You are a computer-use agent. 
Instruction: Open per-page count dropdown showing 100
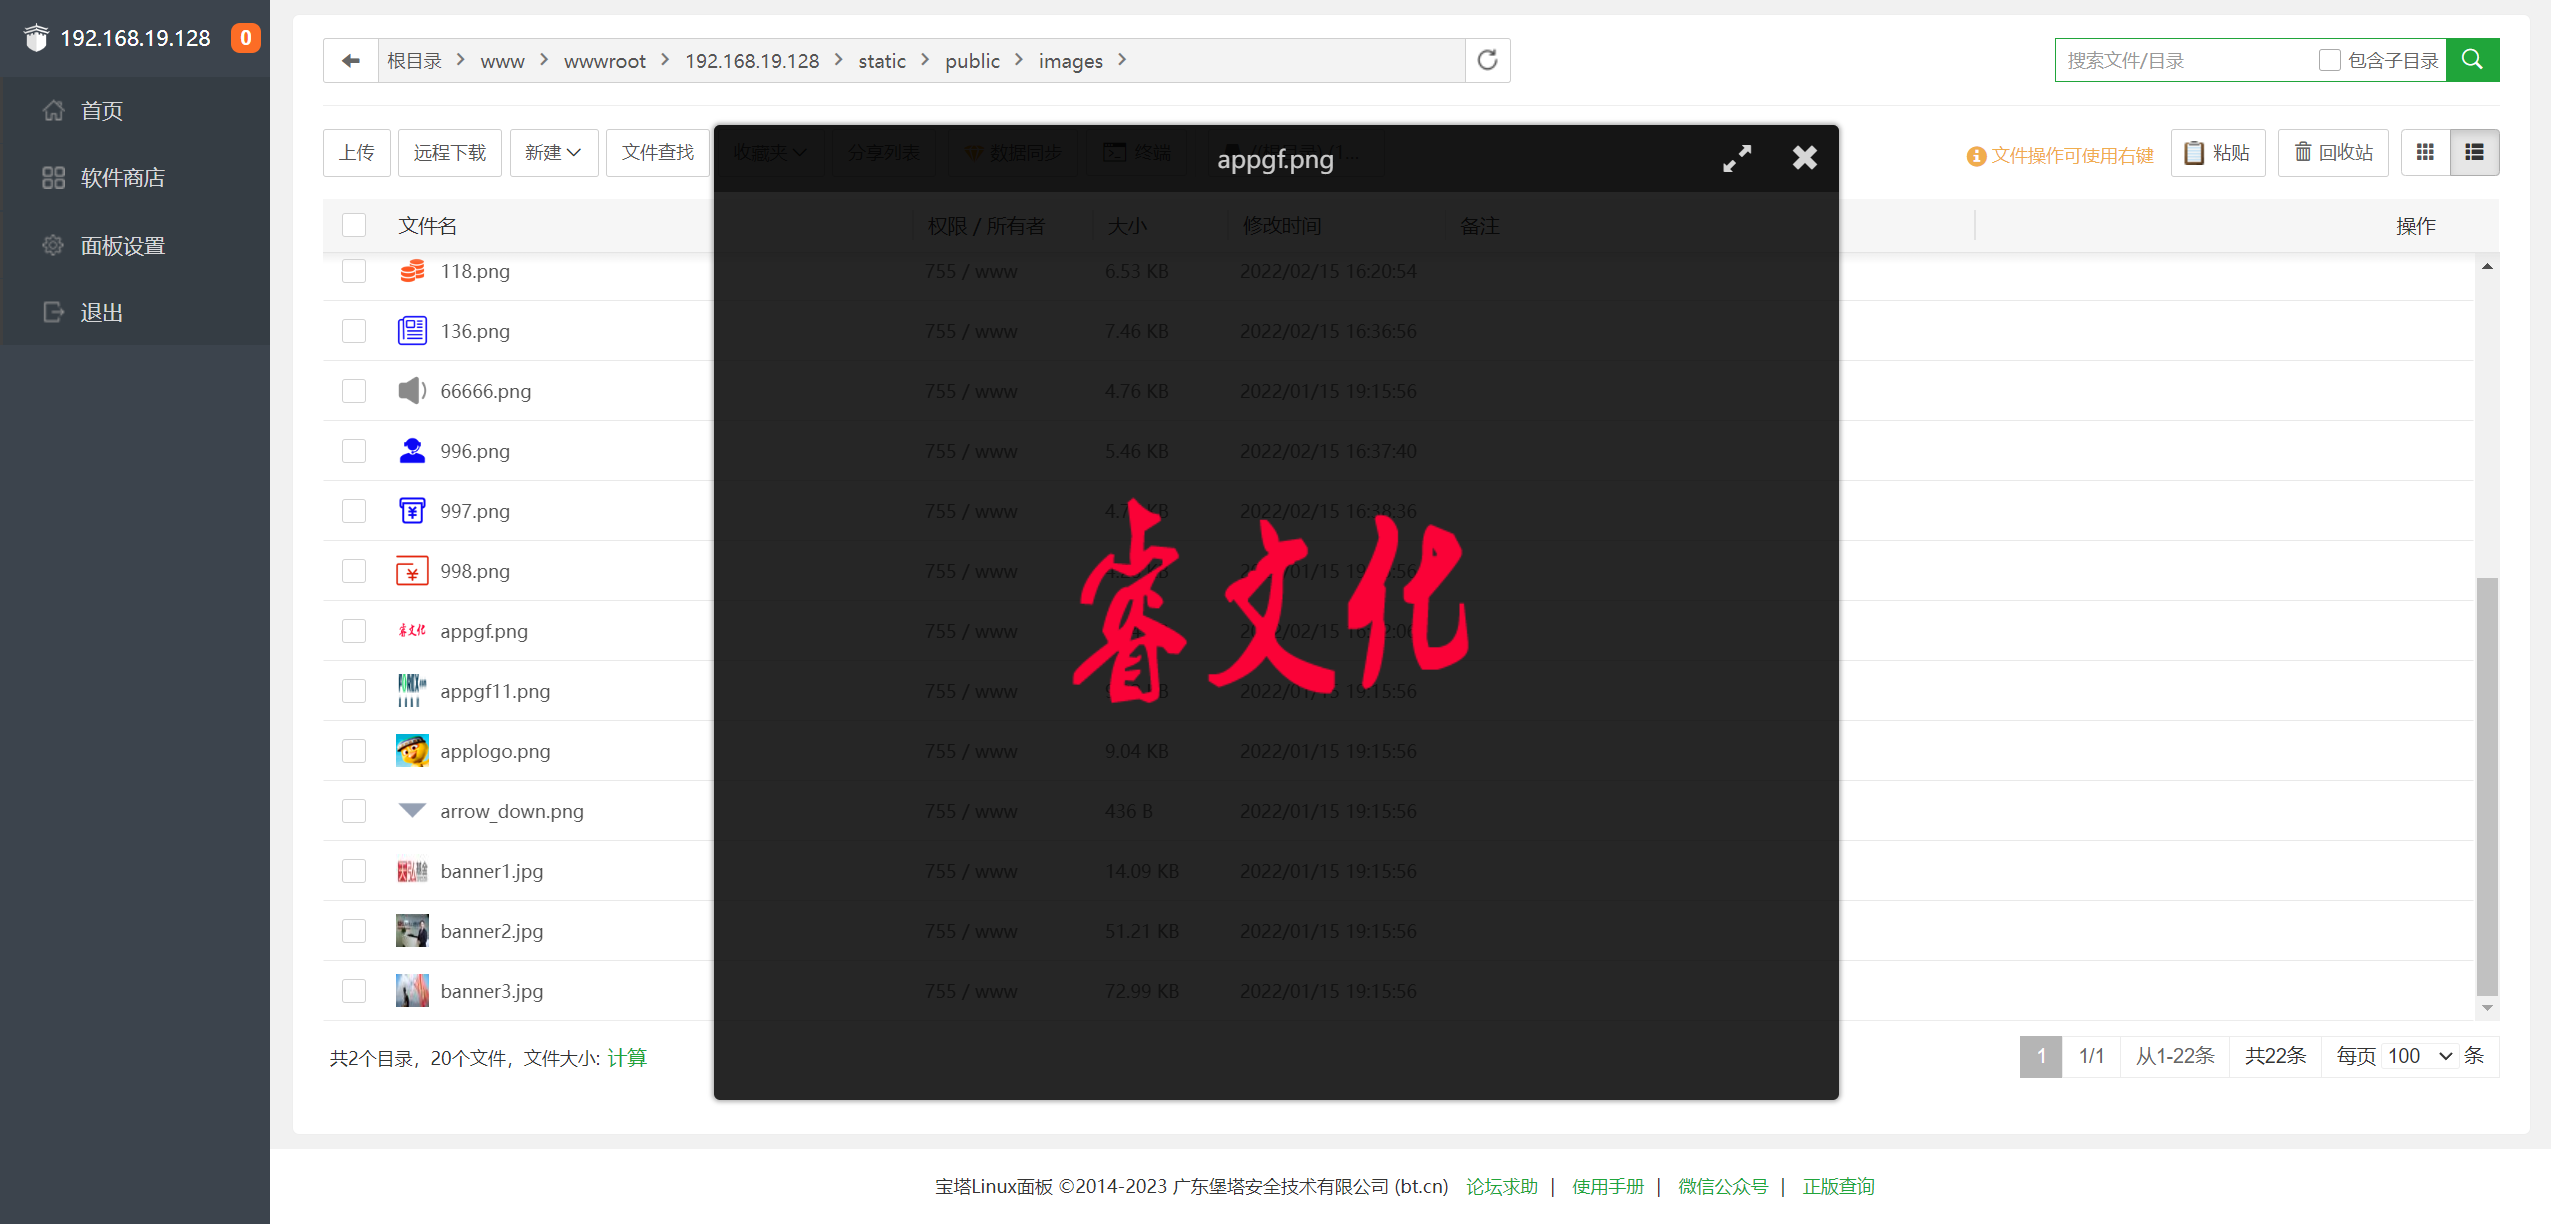(x=2419, y=1056)
